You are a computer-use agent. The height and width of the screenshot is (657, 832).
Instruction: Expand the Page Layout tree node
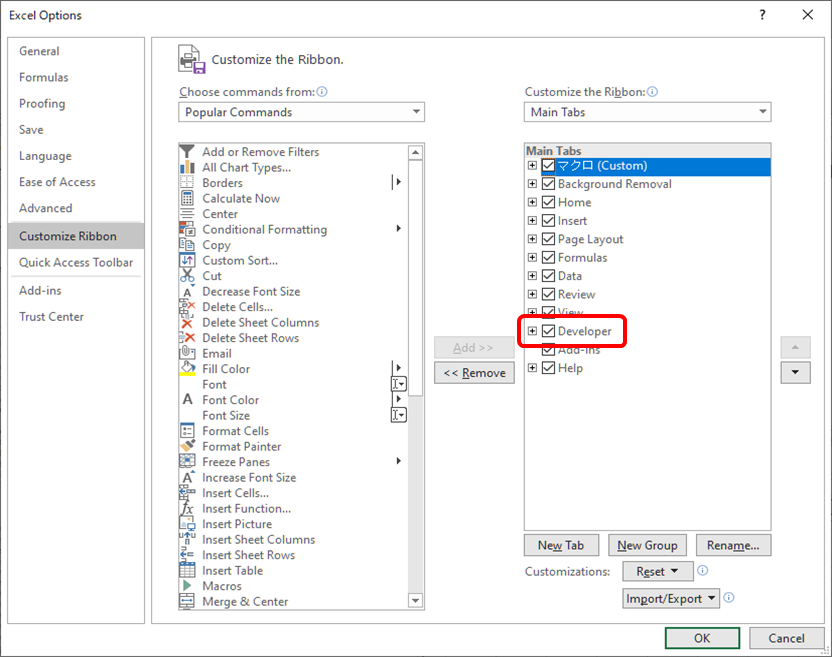click(x=532, y=239)
